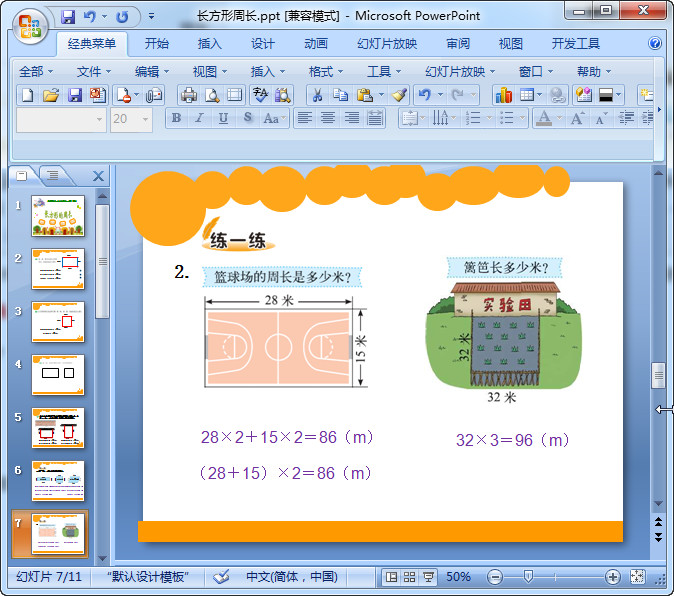The image size is (674, 596).
Task: Click the main editing vertical scrollbar thumb
Action: tap(658, 375)
